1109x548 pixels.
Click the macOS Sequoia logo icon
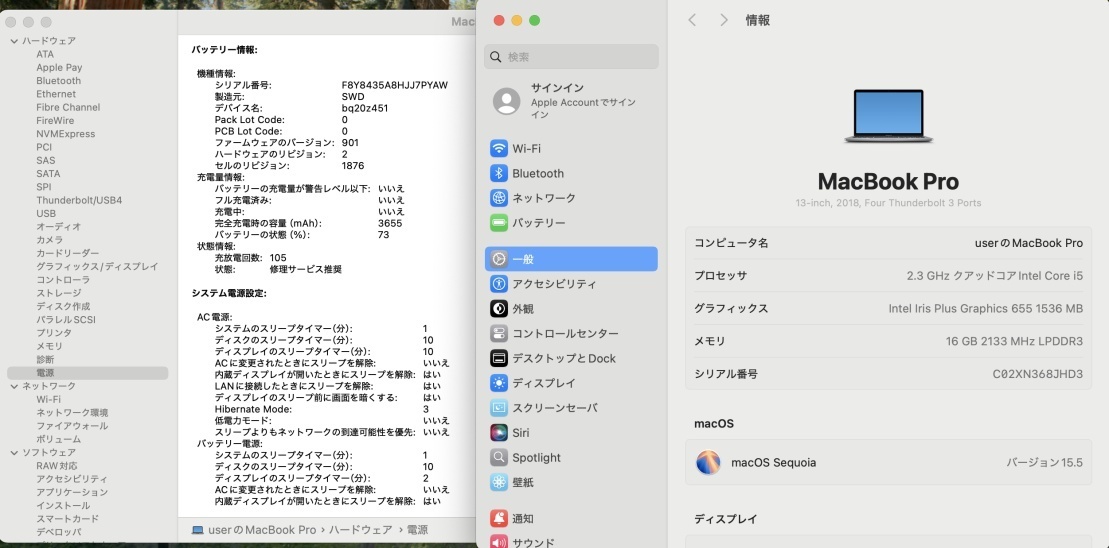point(708,462)
